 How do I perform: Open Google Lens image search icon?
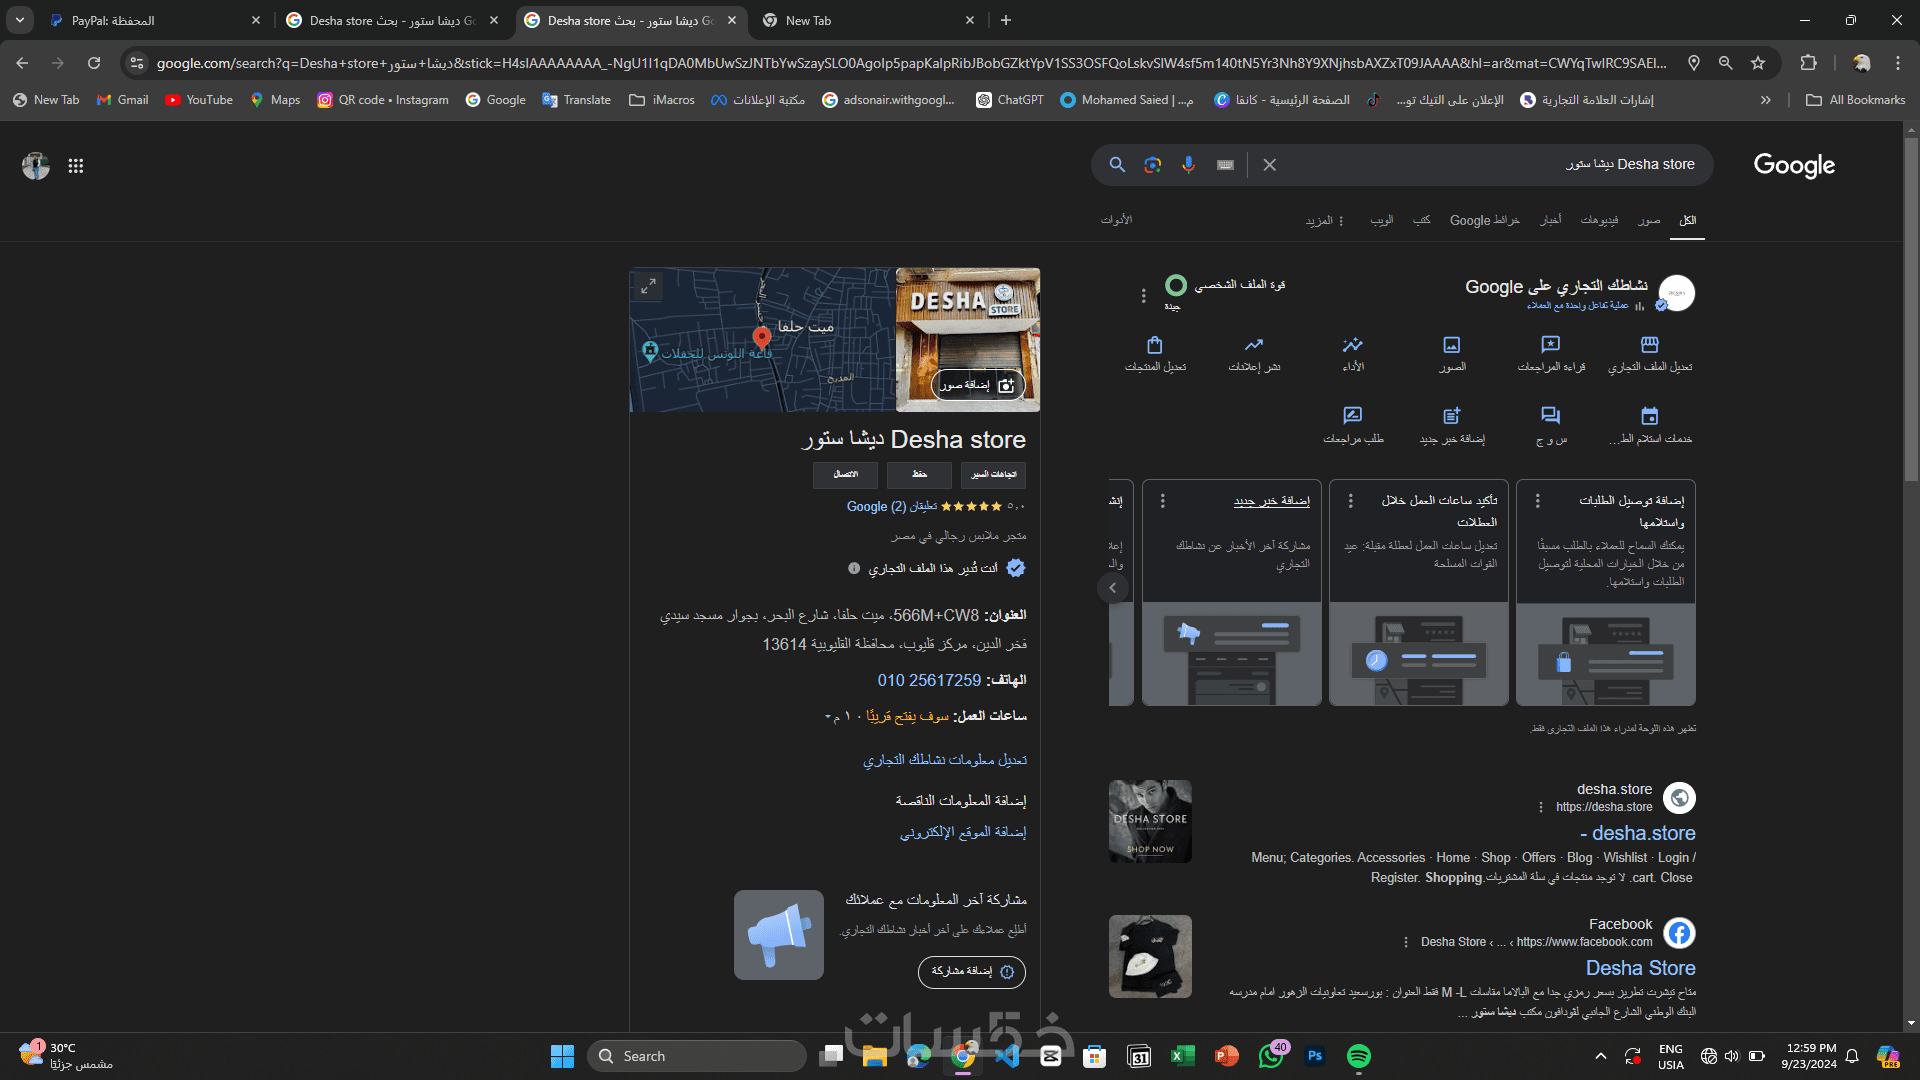1153,165
